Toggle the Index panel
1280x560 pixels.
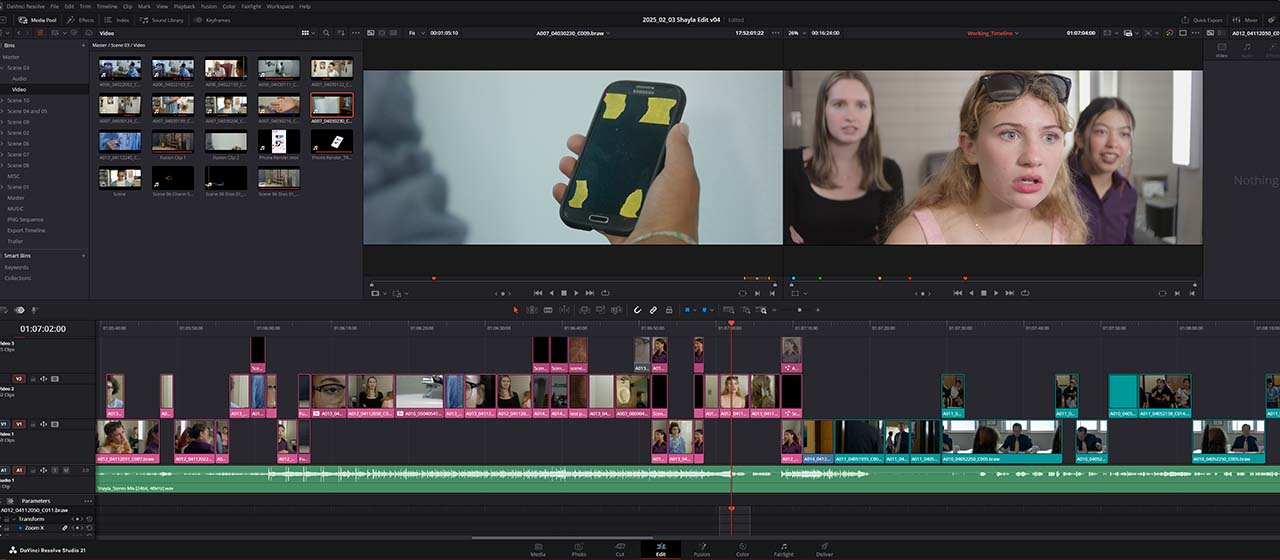(118, 19)
